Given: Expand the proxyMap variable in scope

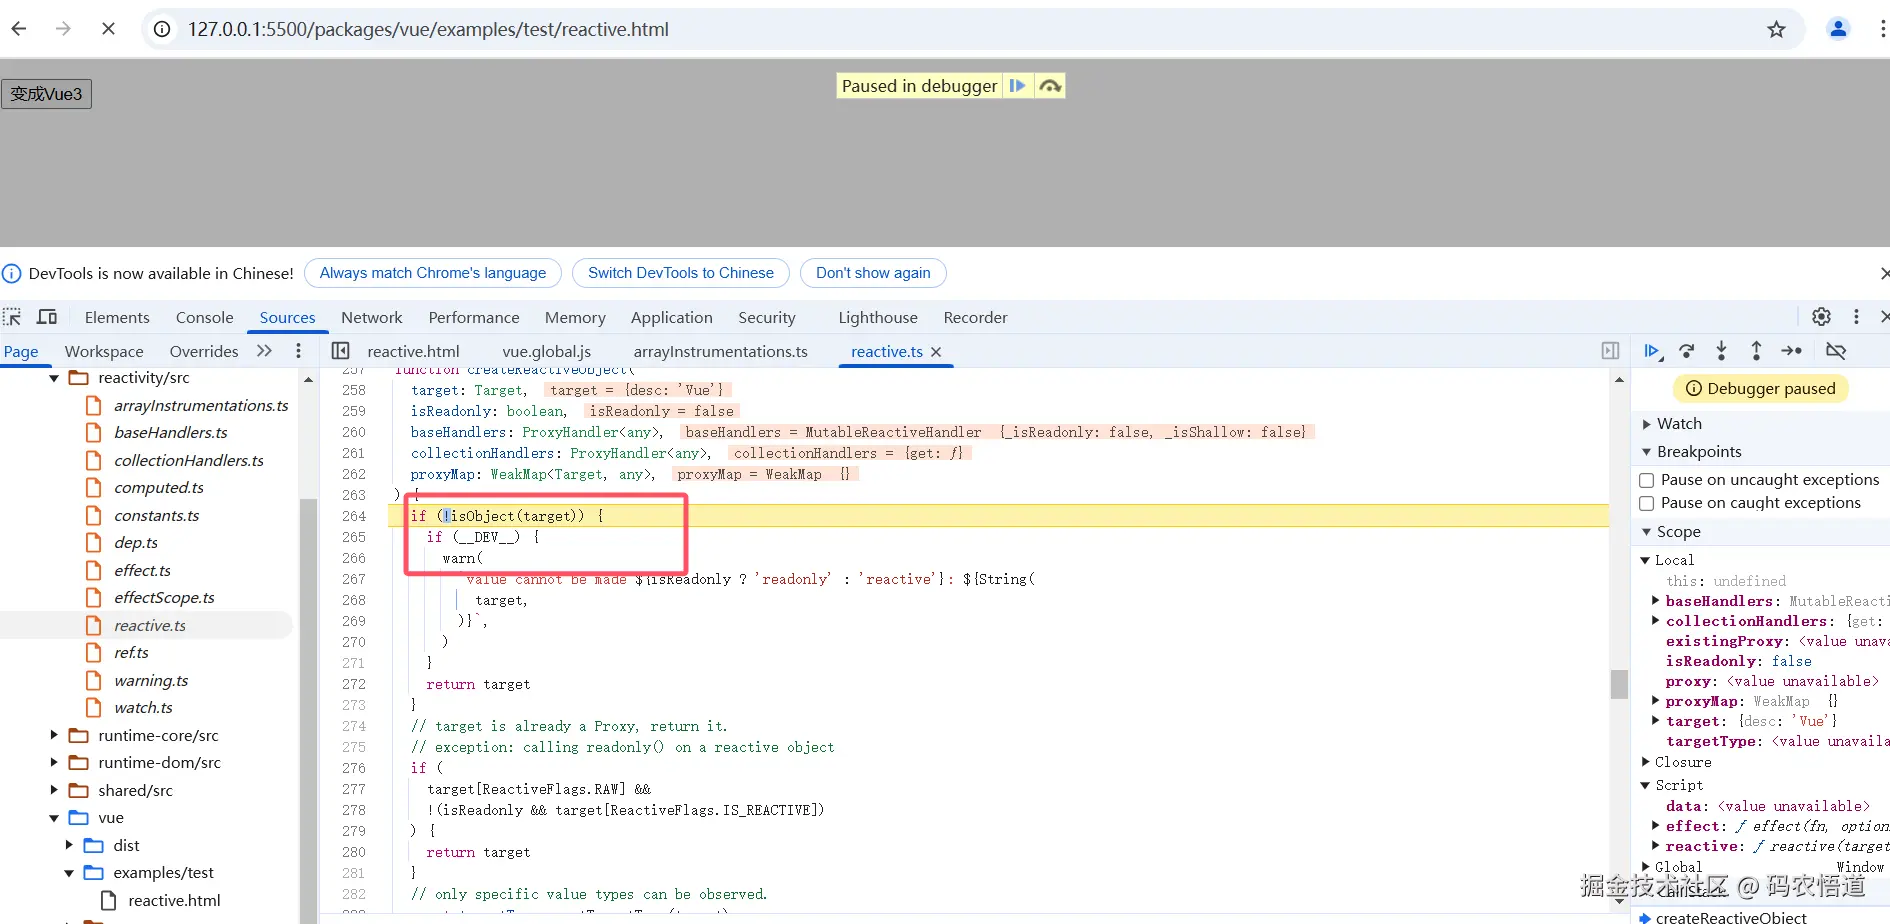Looking at the screenshot, I should 1656,701.
